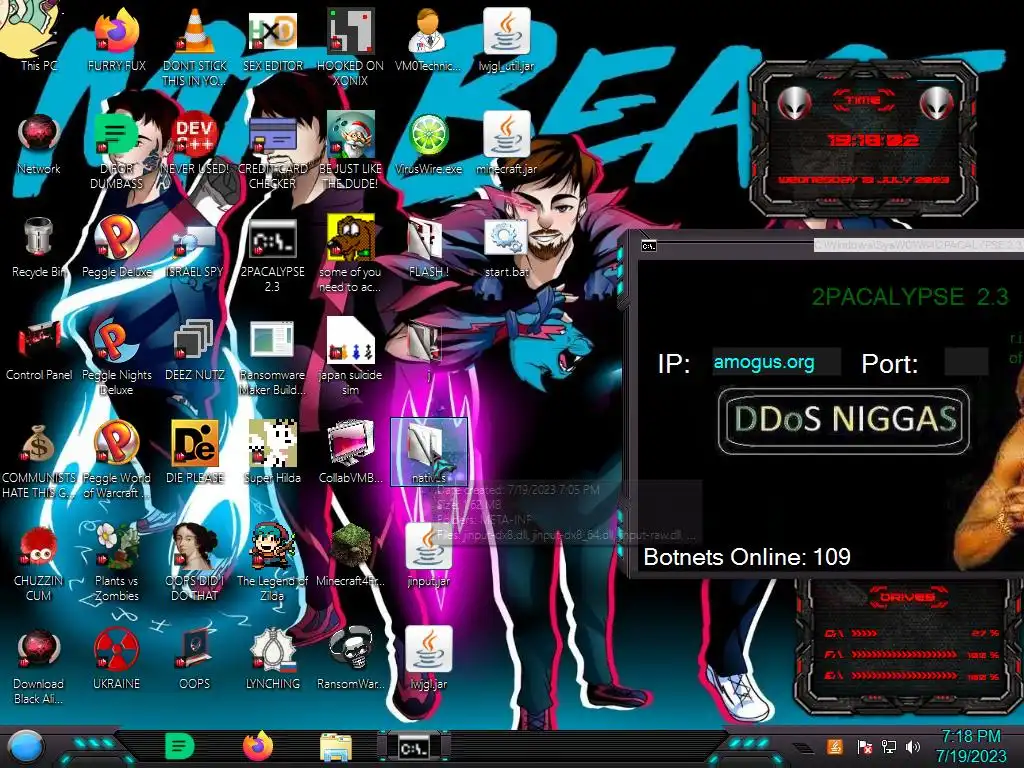This screenshot has height=768, width=1024.
Task: Open BE JUST LIKE THE DUDE! icon
Action: point(351,150)
